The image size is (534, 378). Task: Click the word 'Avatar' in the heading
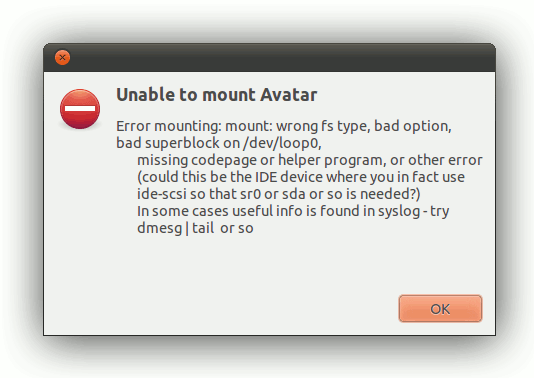[289, 95]
